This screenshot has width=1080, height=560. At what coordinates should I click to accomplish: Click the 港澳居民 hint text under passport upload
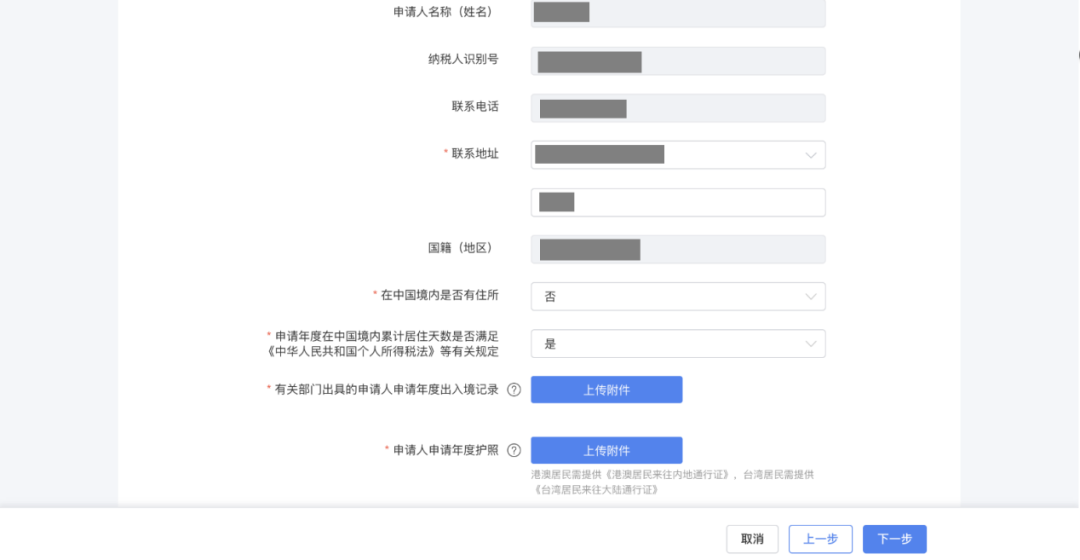[x=672, y=475]
